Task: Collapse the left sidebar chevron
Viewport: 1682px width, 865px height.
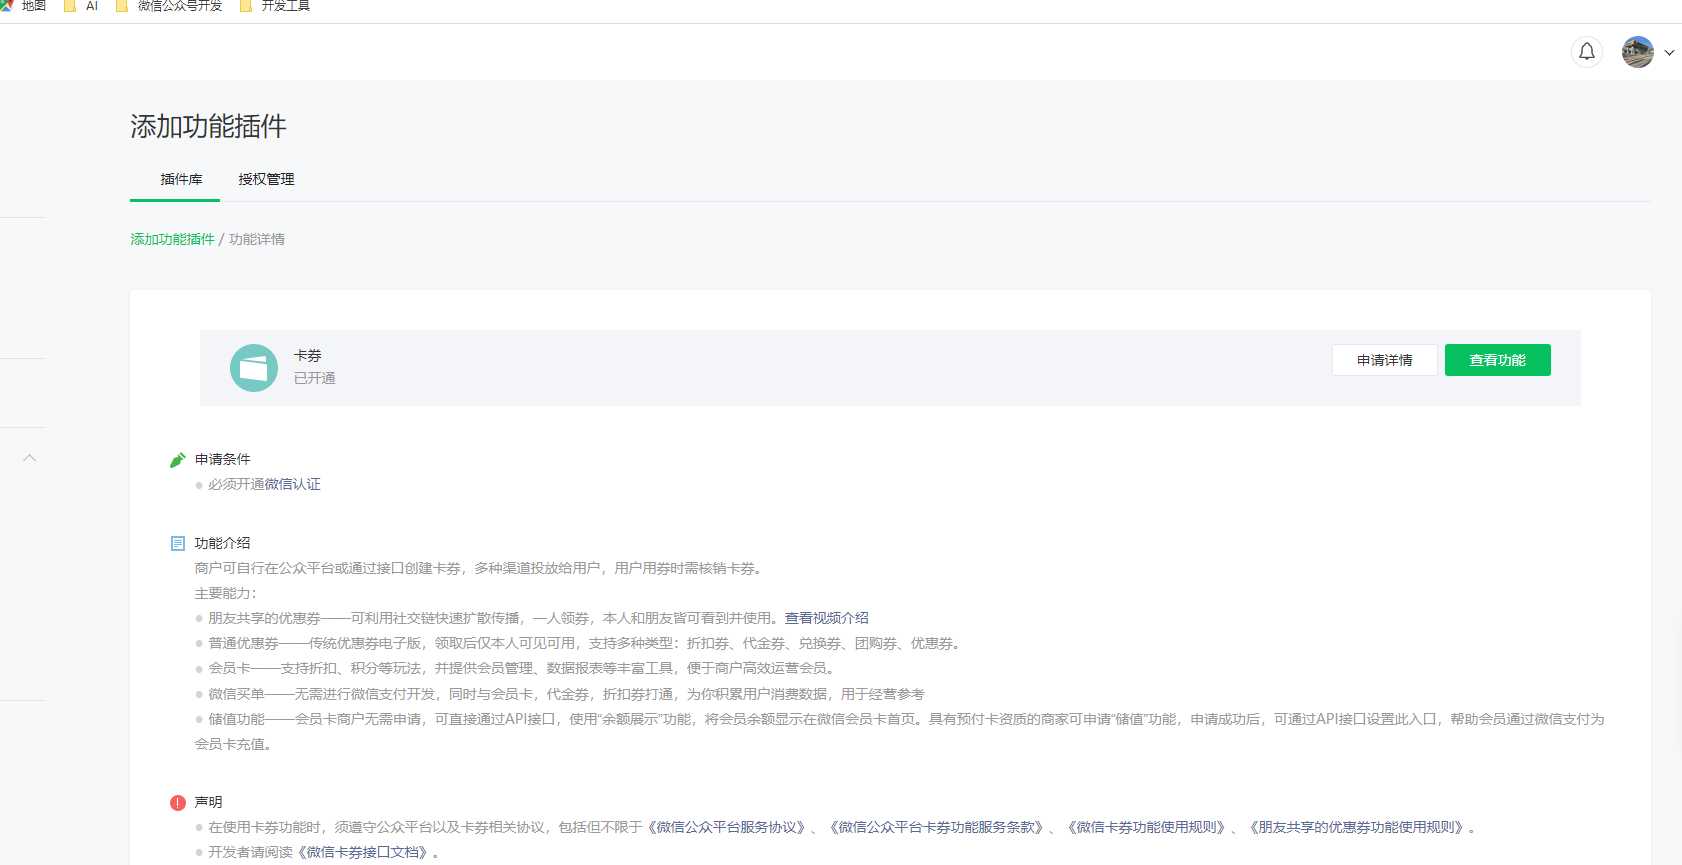Action: click(x=30, y=458)
